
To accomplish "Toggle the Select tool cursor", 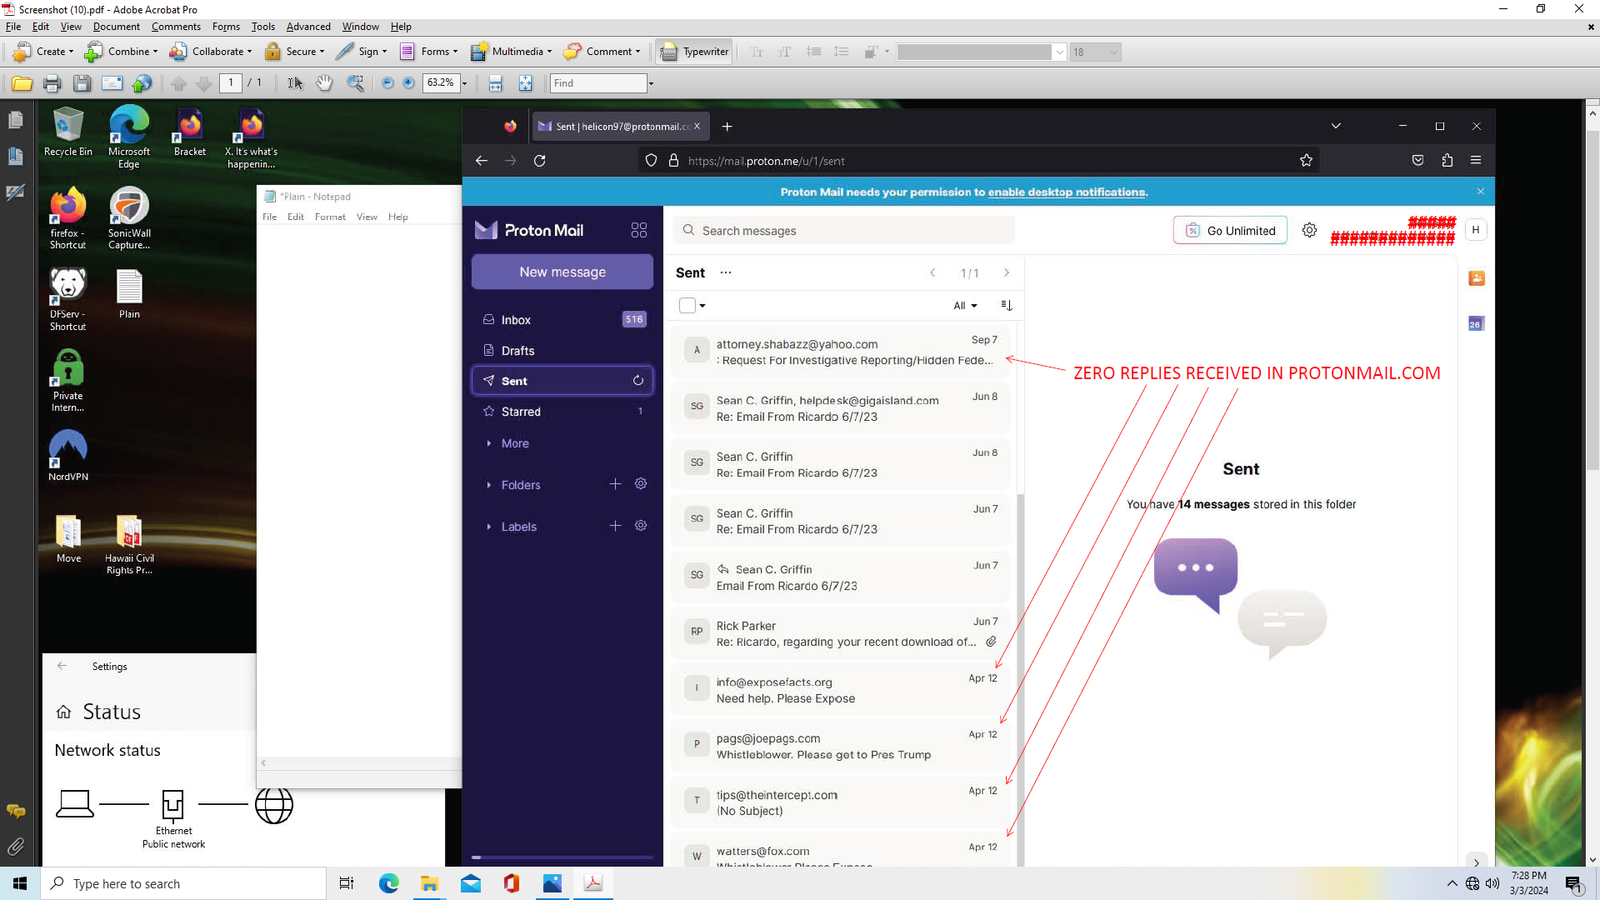I will pyautogui.click(x=295, y=84).
